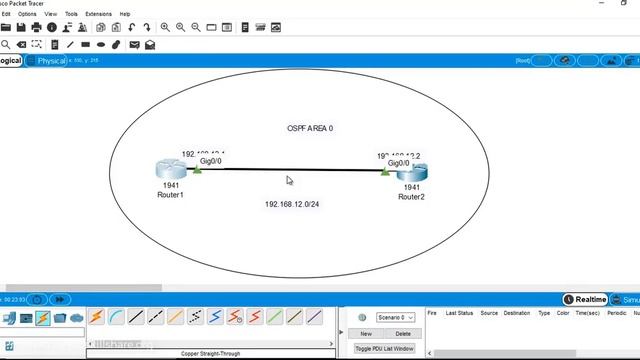
Task: Choose Serial DCE cable with clock
Action: (235, 317)
